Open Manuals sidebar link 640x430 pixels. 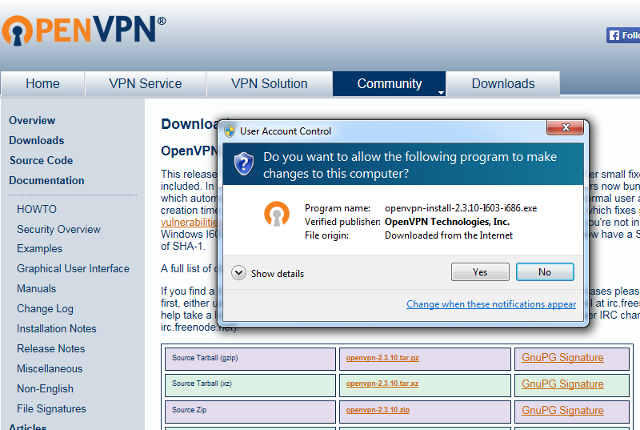tap(36, 288)
